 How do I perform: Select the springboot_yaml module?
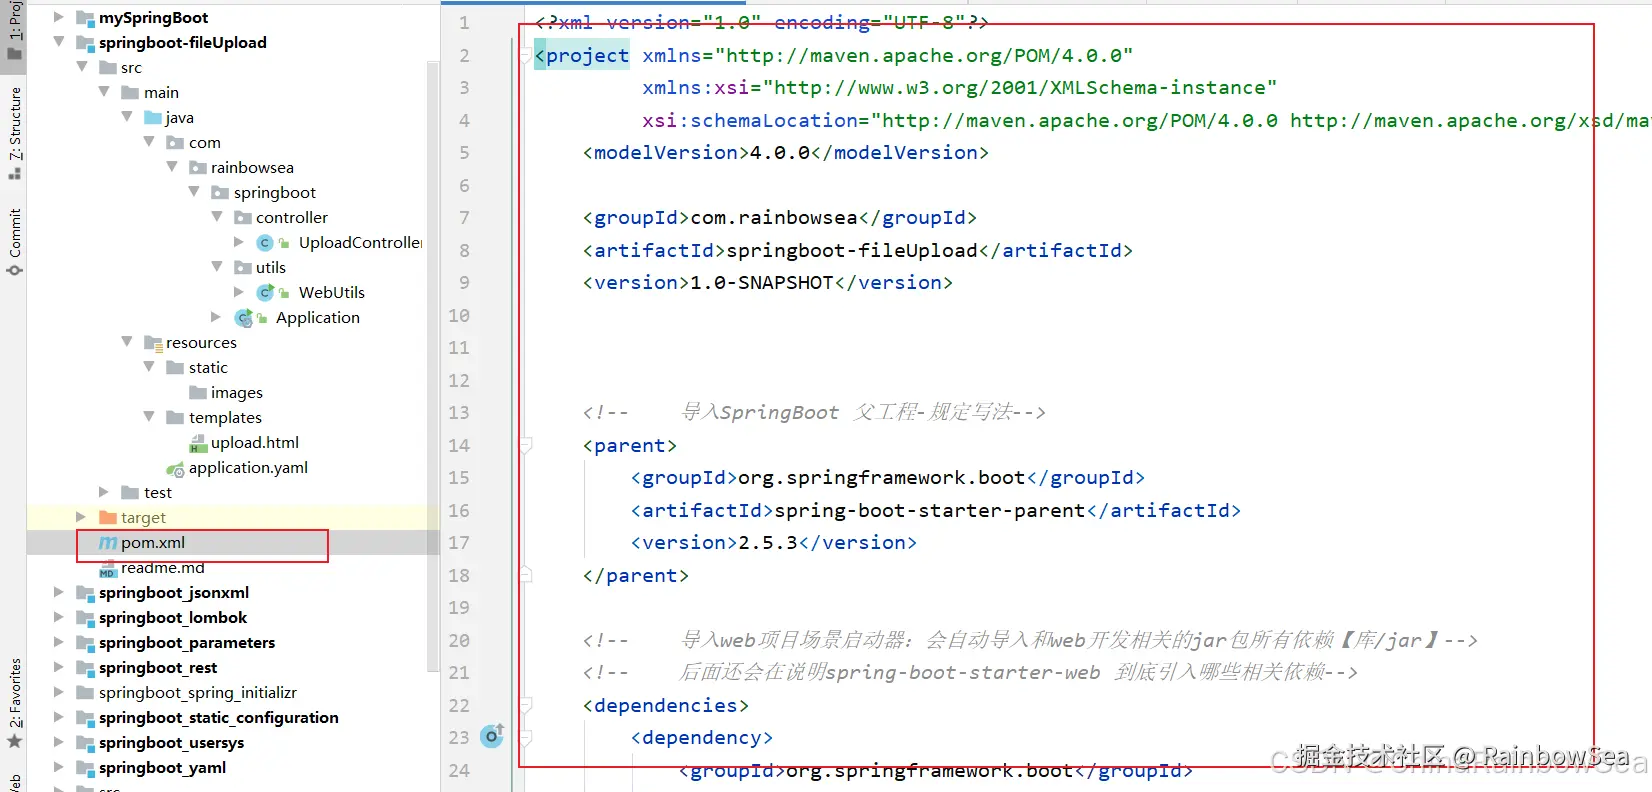163,767
